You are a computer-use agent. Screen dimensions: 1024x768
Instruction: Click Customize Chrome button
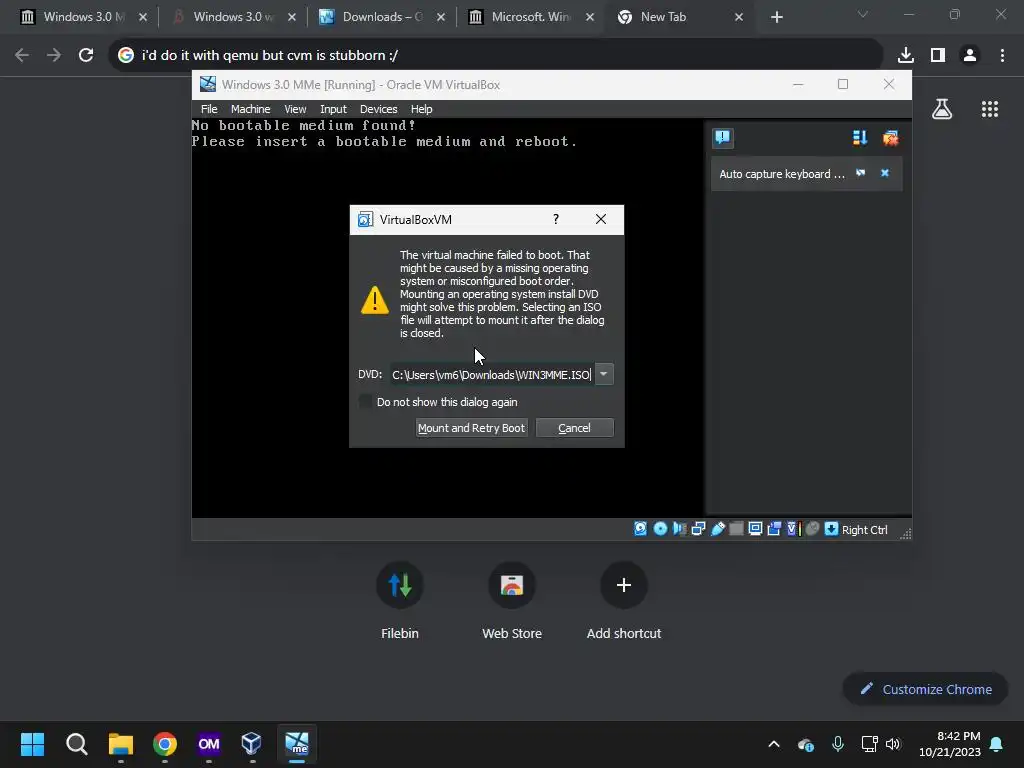pyautogui.click(x=926, y=689)
